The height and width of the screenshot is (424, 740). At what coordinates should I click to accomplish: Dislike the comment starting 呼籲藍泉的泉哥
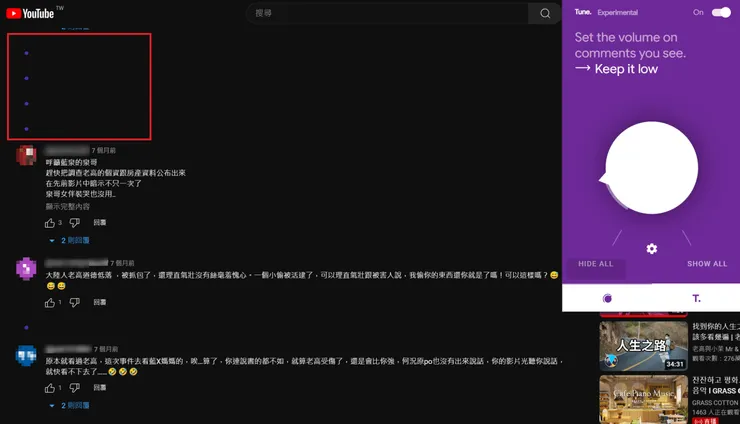[x=75, y=223]
